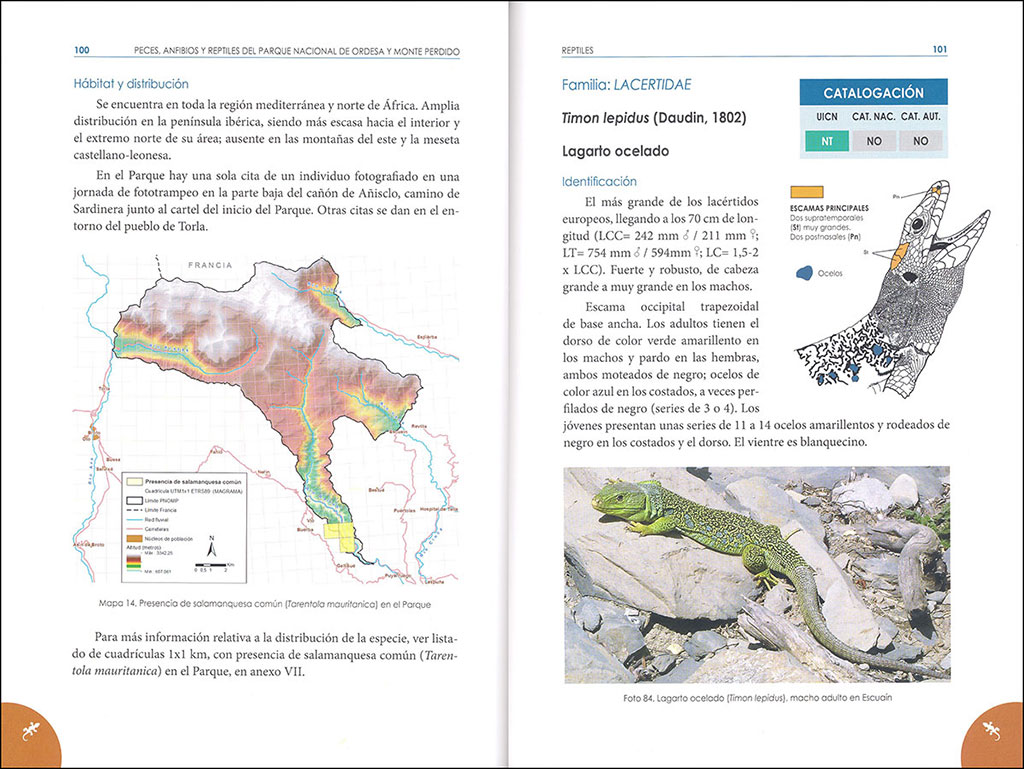Click the Núcleos de población legend symbol
Viewport: 1024px width, 769px height.
click(133, 539)
